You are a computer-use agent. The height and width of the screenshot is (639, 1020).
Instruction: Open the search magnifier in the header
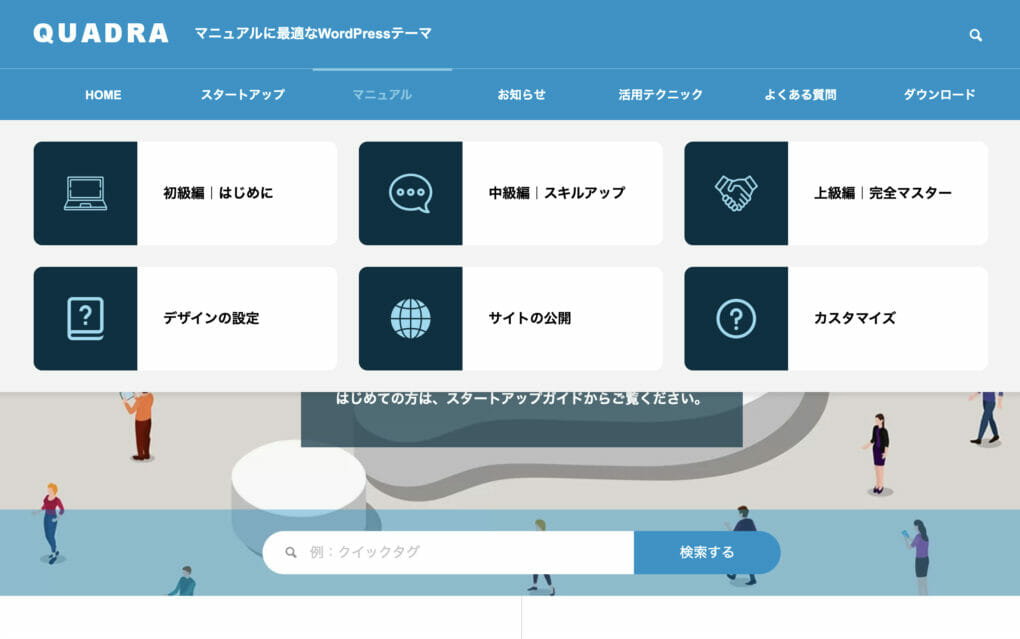tap(975, 34)
